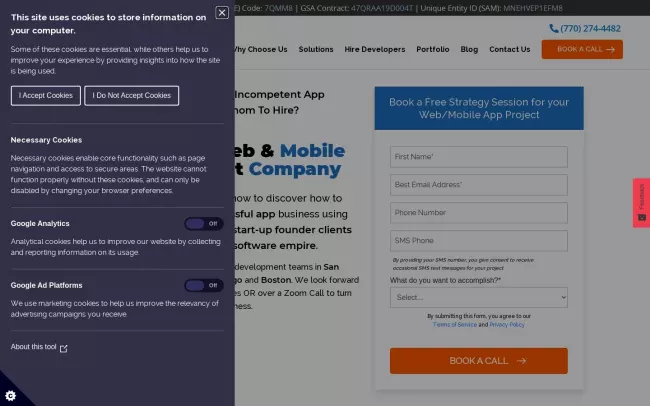Close the cookie panel with the X icon
The width and height of the screenshot is (650, 406).
click(222, 13)
